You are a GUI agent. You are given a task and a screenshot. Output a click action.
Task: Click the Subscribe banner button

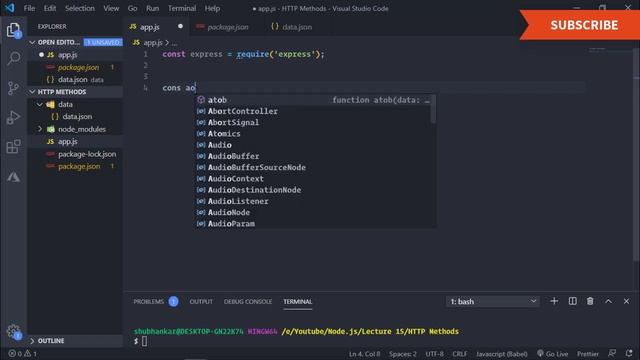click(580, 25)
